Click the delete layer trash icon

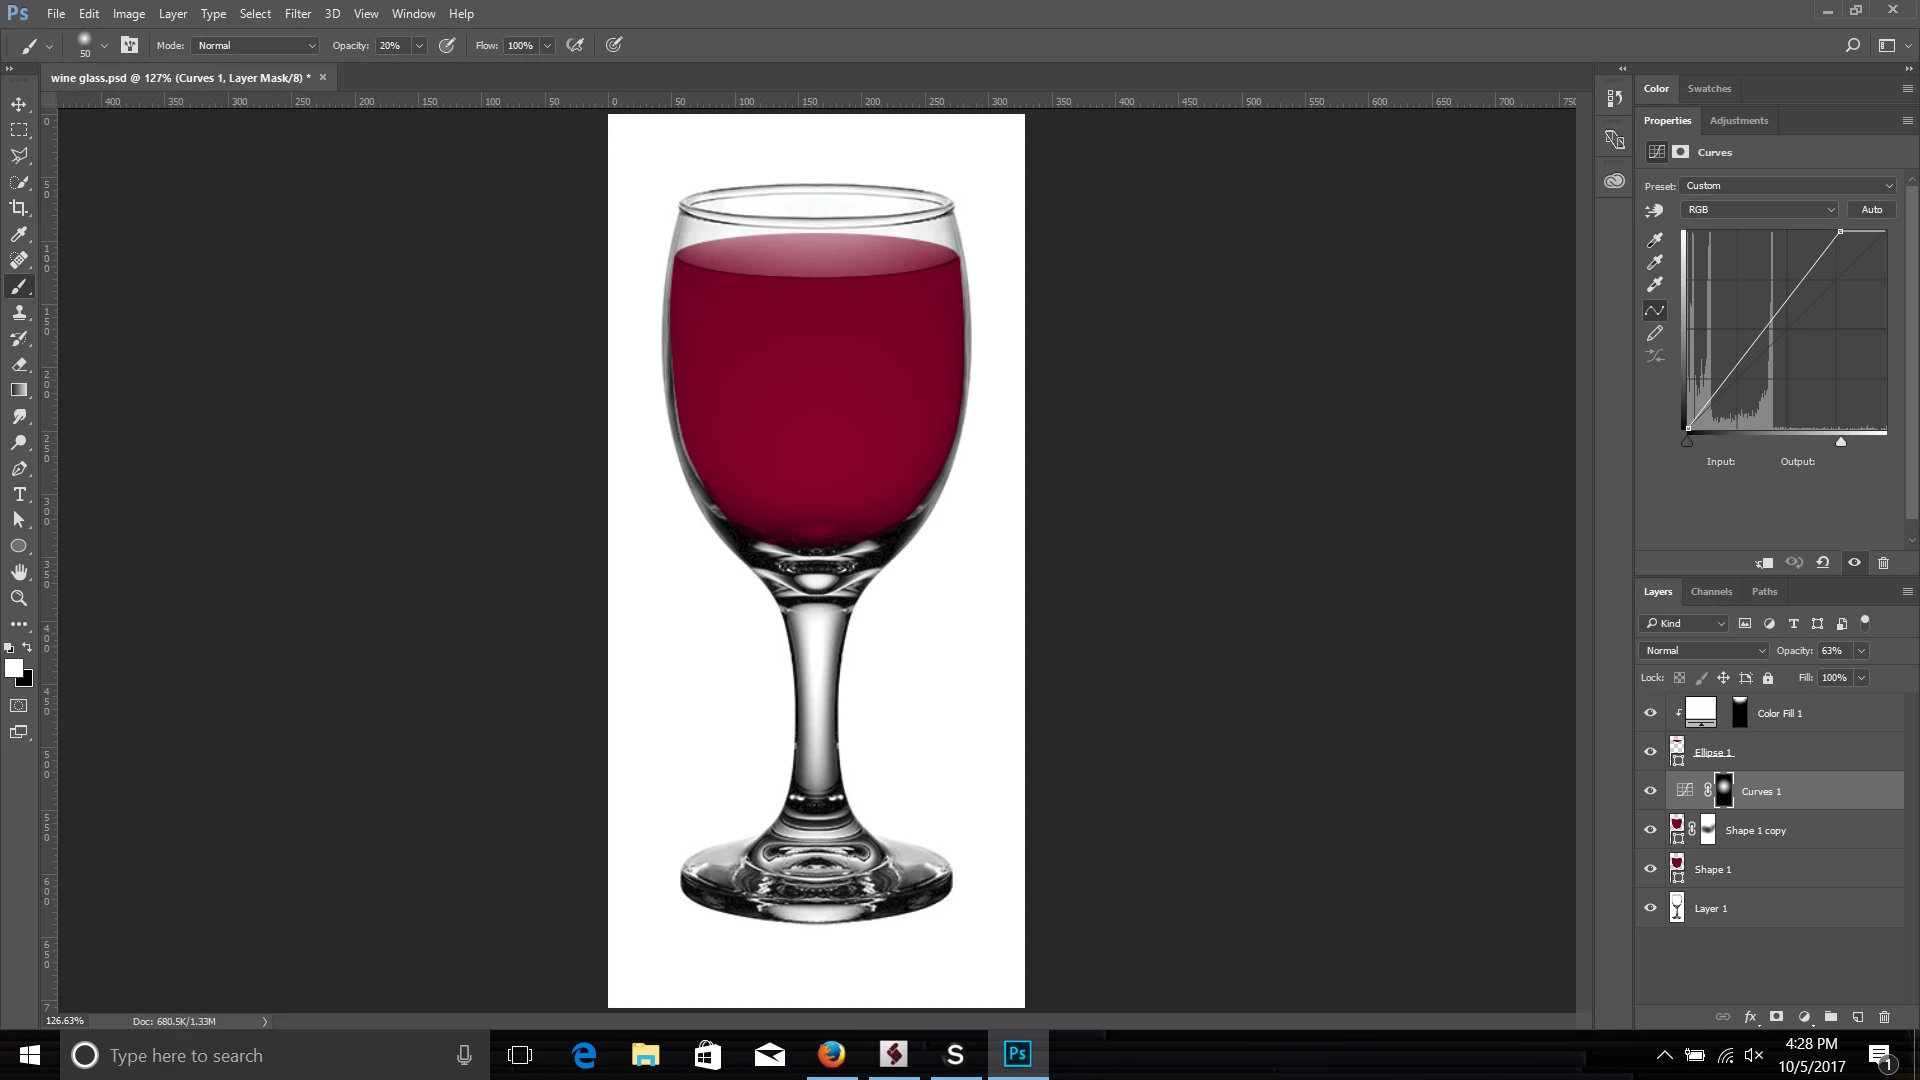click(x=1884, y=1017)
